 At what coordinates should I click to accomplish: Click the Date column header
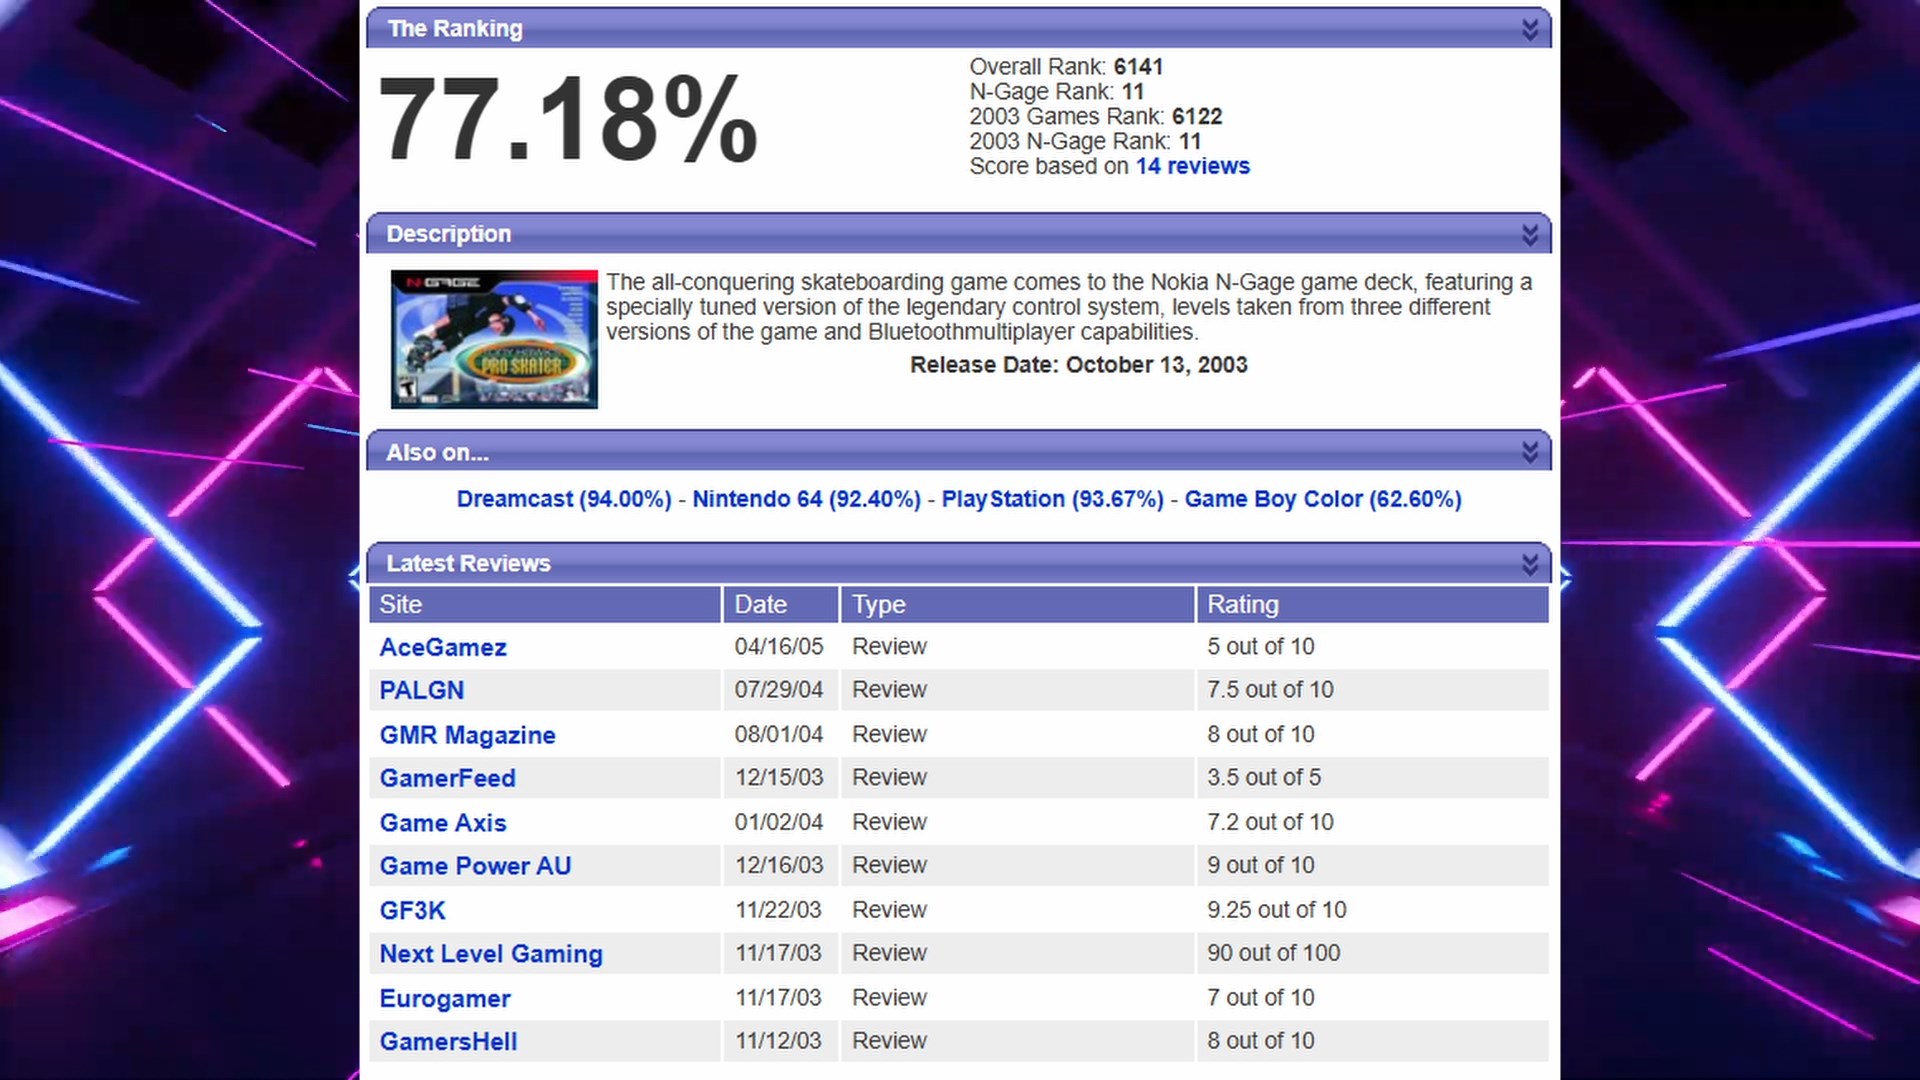pyautogui.click(x=781, y=604)
